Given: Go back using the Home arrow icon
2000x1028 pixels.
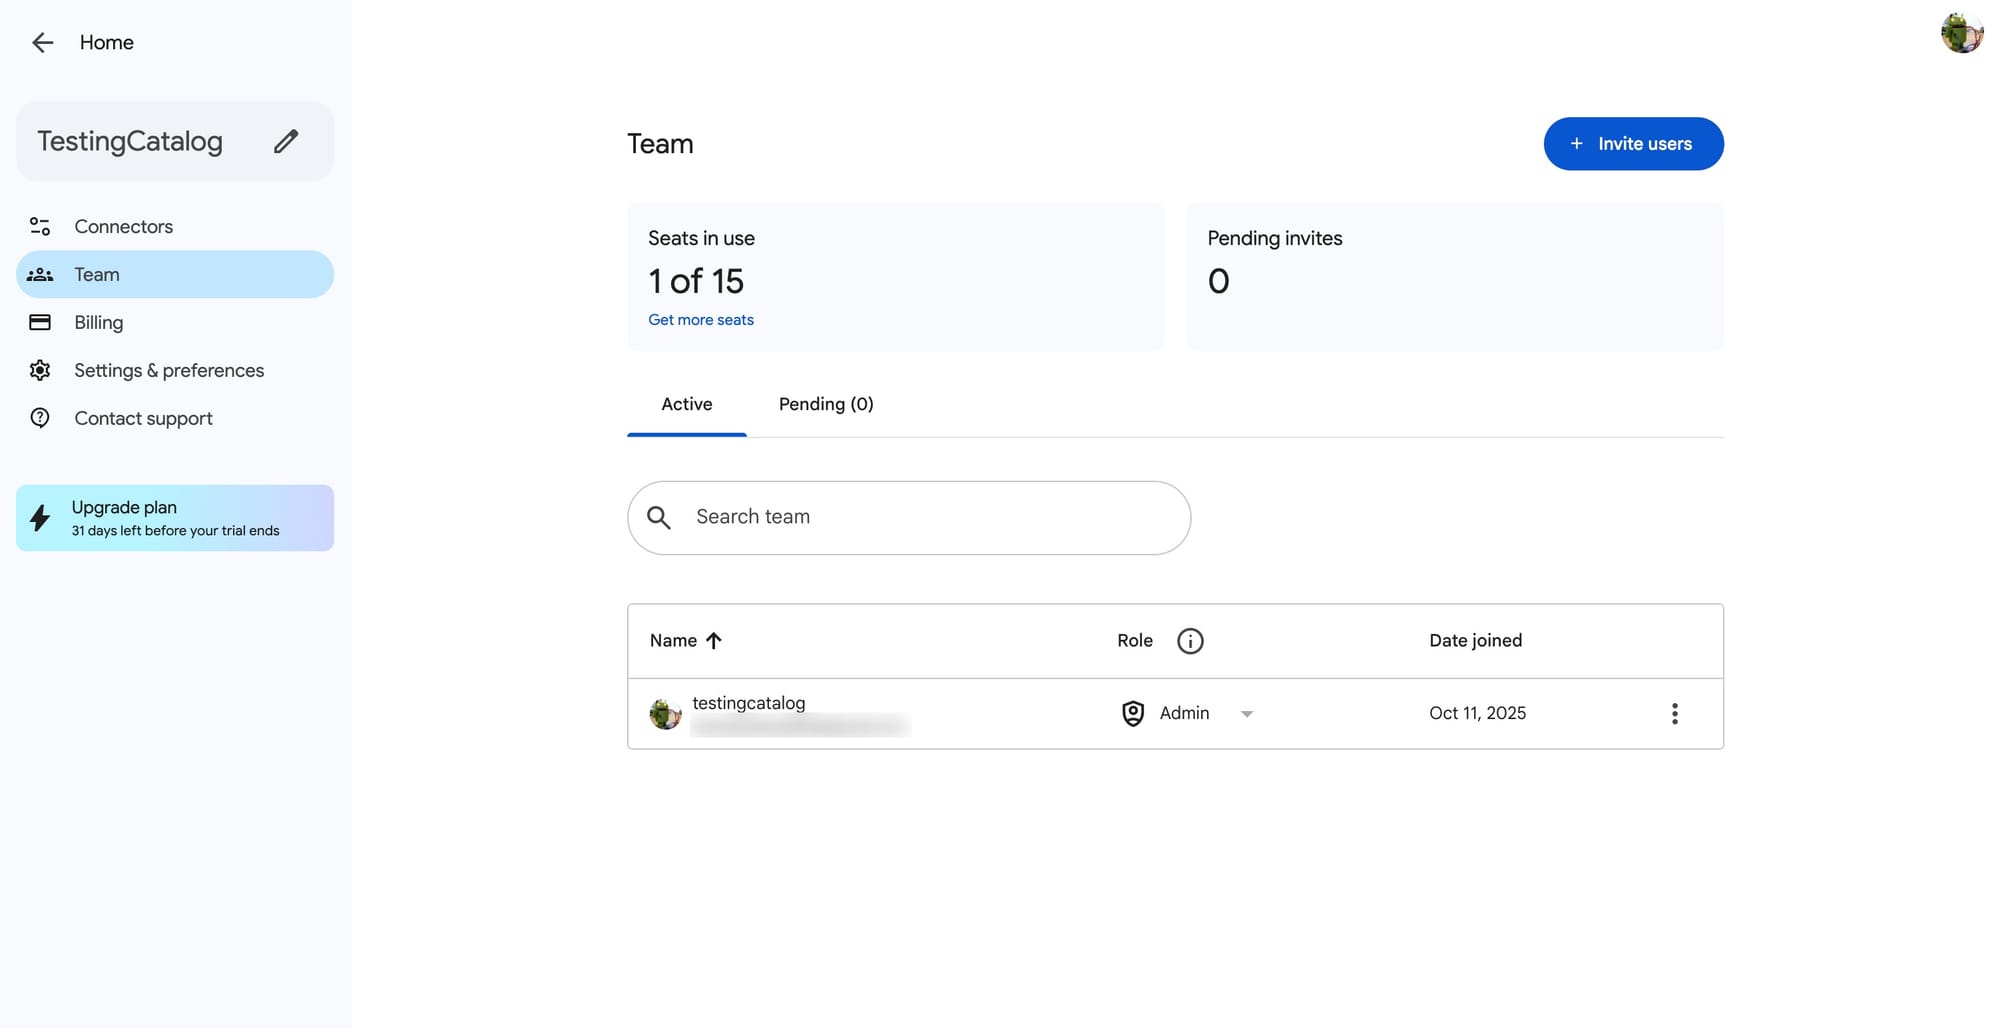Looking at the screenshot, I should click(42, 42).
